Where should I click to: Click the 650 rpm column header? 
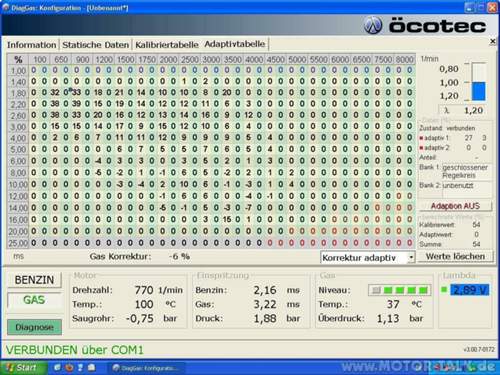click(x=61, y=60)
